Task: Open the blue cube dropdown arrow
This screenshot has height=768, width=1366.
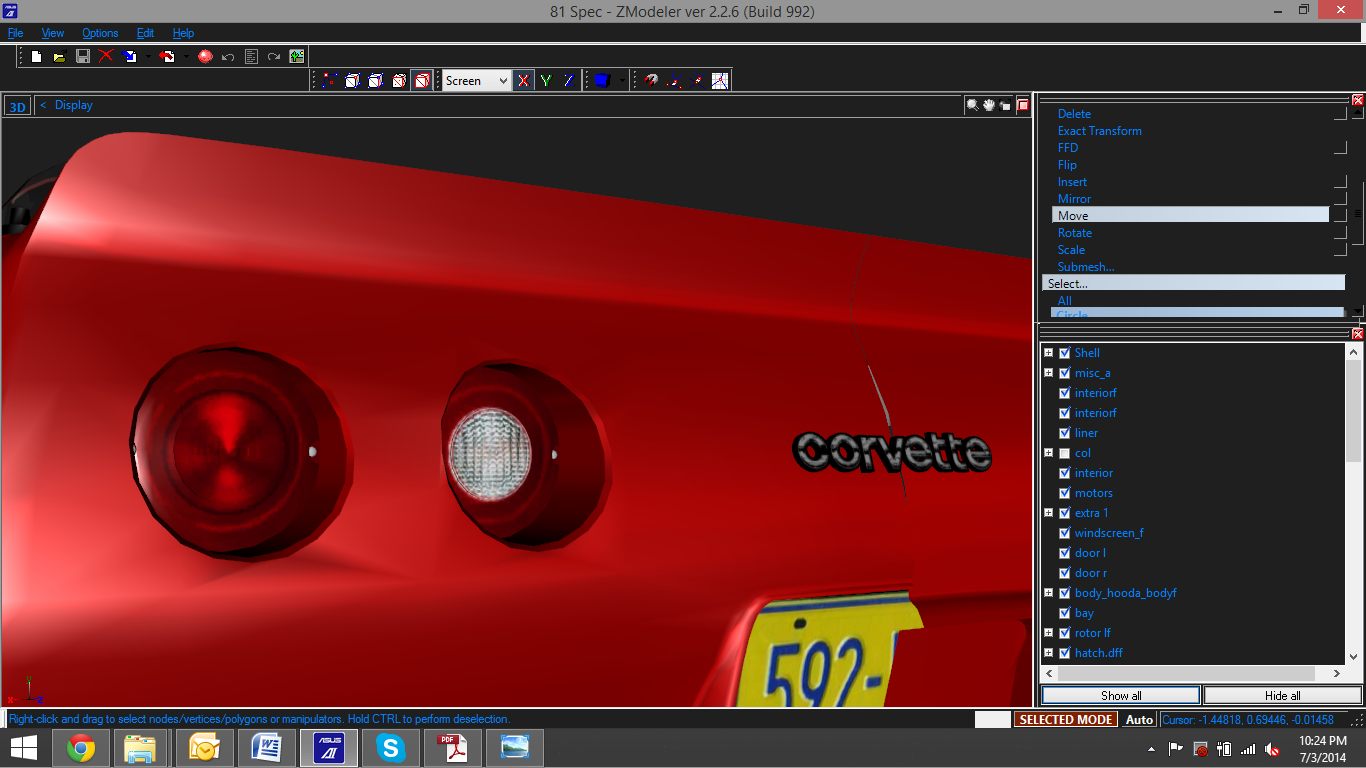Action: click(x=622, y=80)
